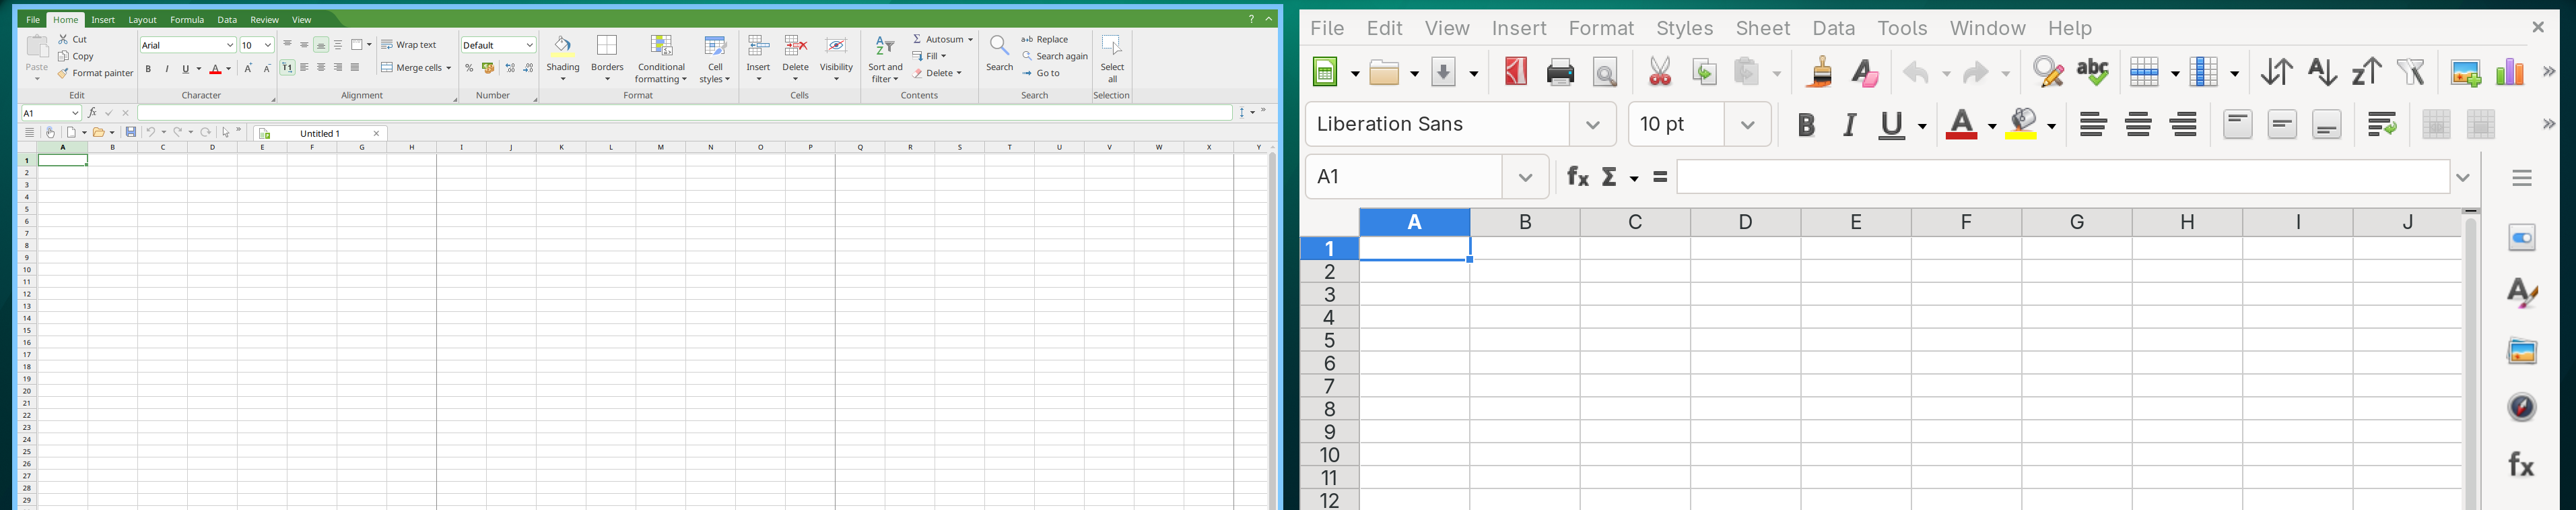
Task: Open Default number format dropdown in PlanMaker
Action: [x=529, y=45]
